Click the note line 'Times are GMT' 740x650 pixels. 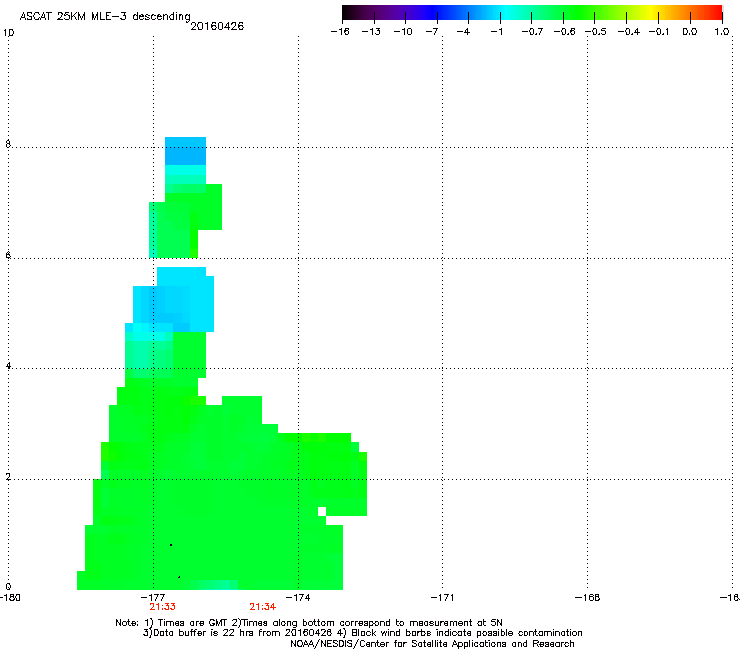(185, 623)
